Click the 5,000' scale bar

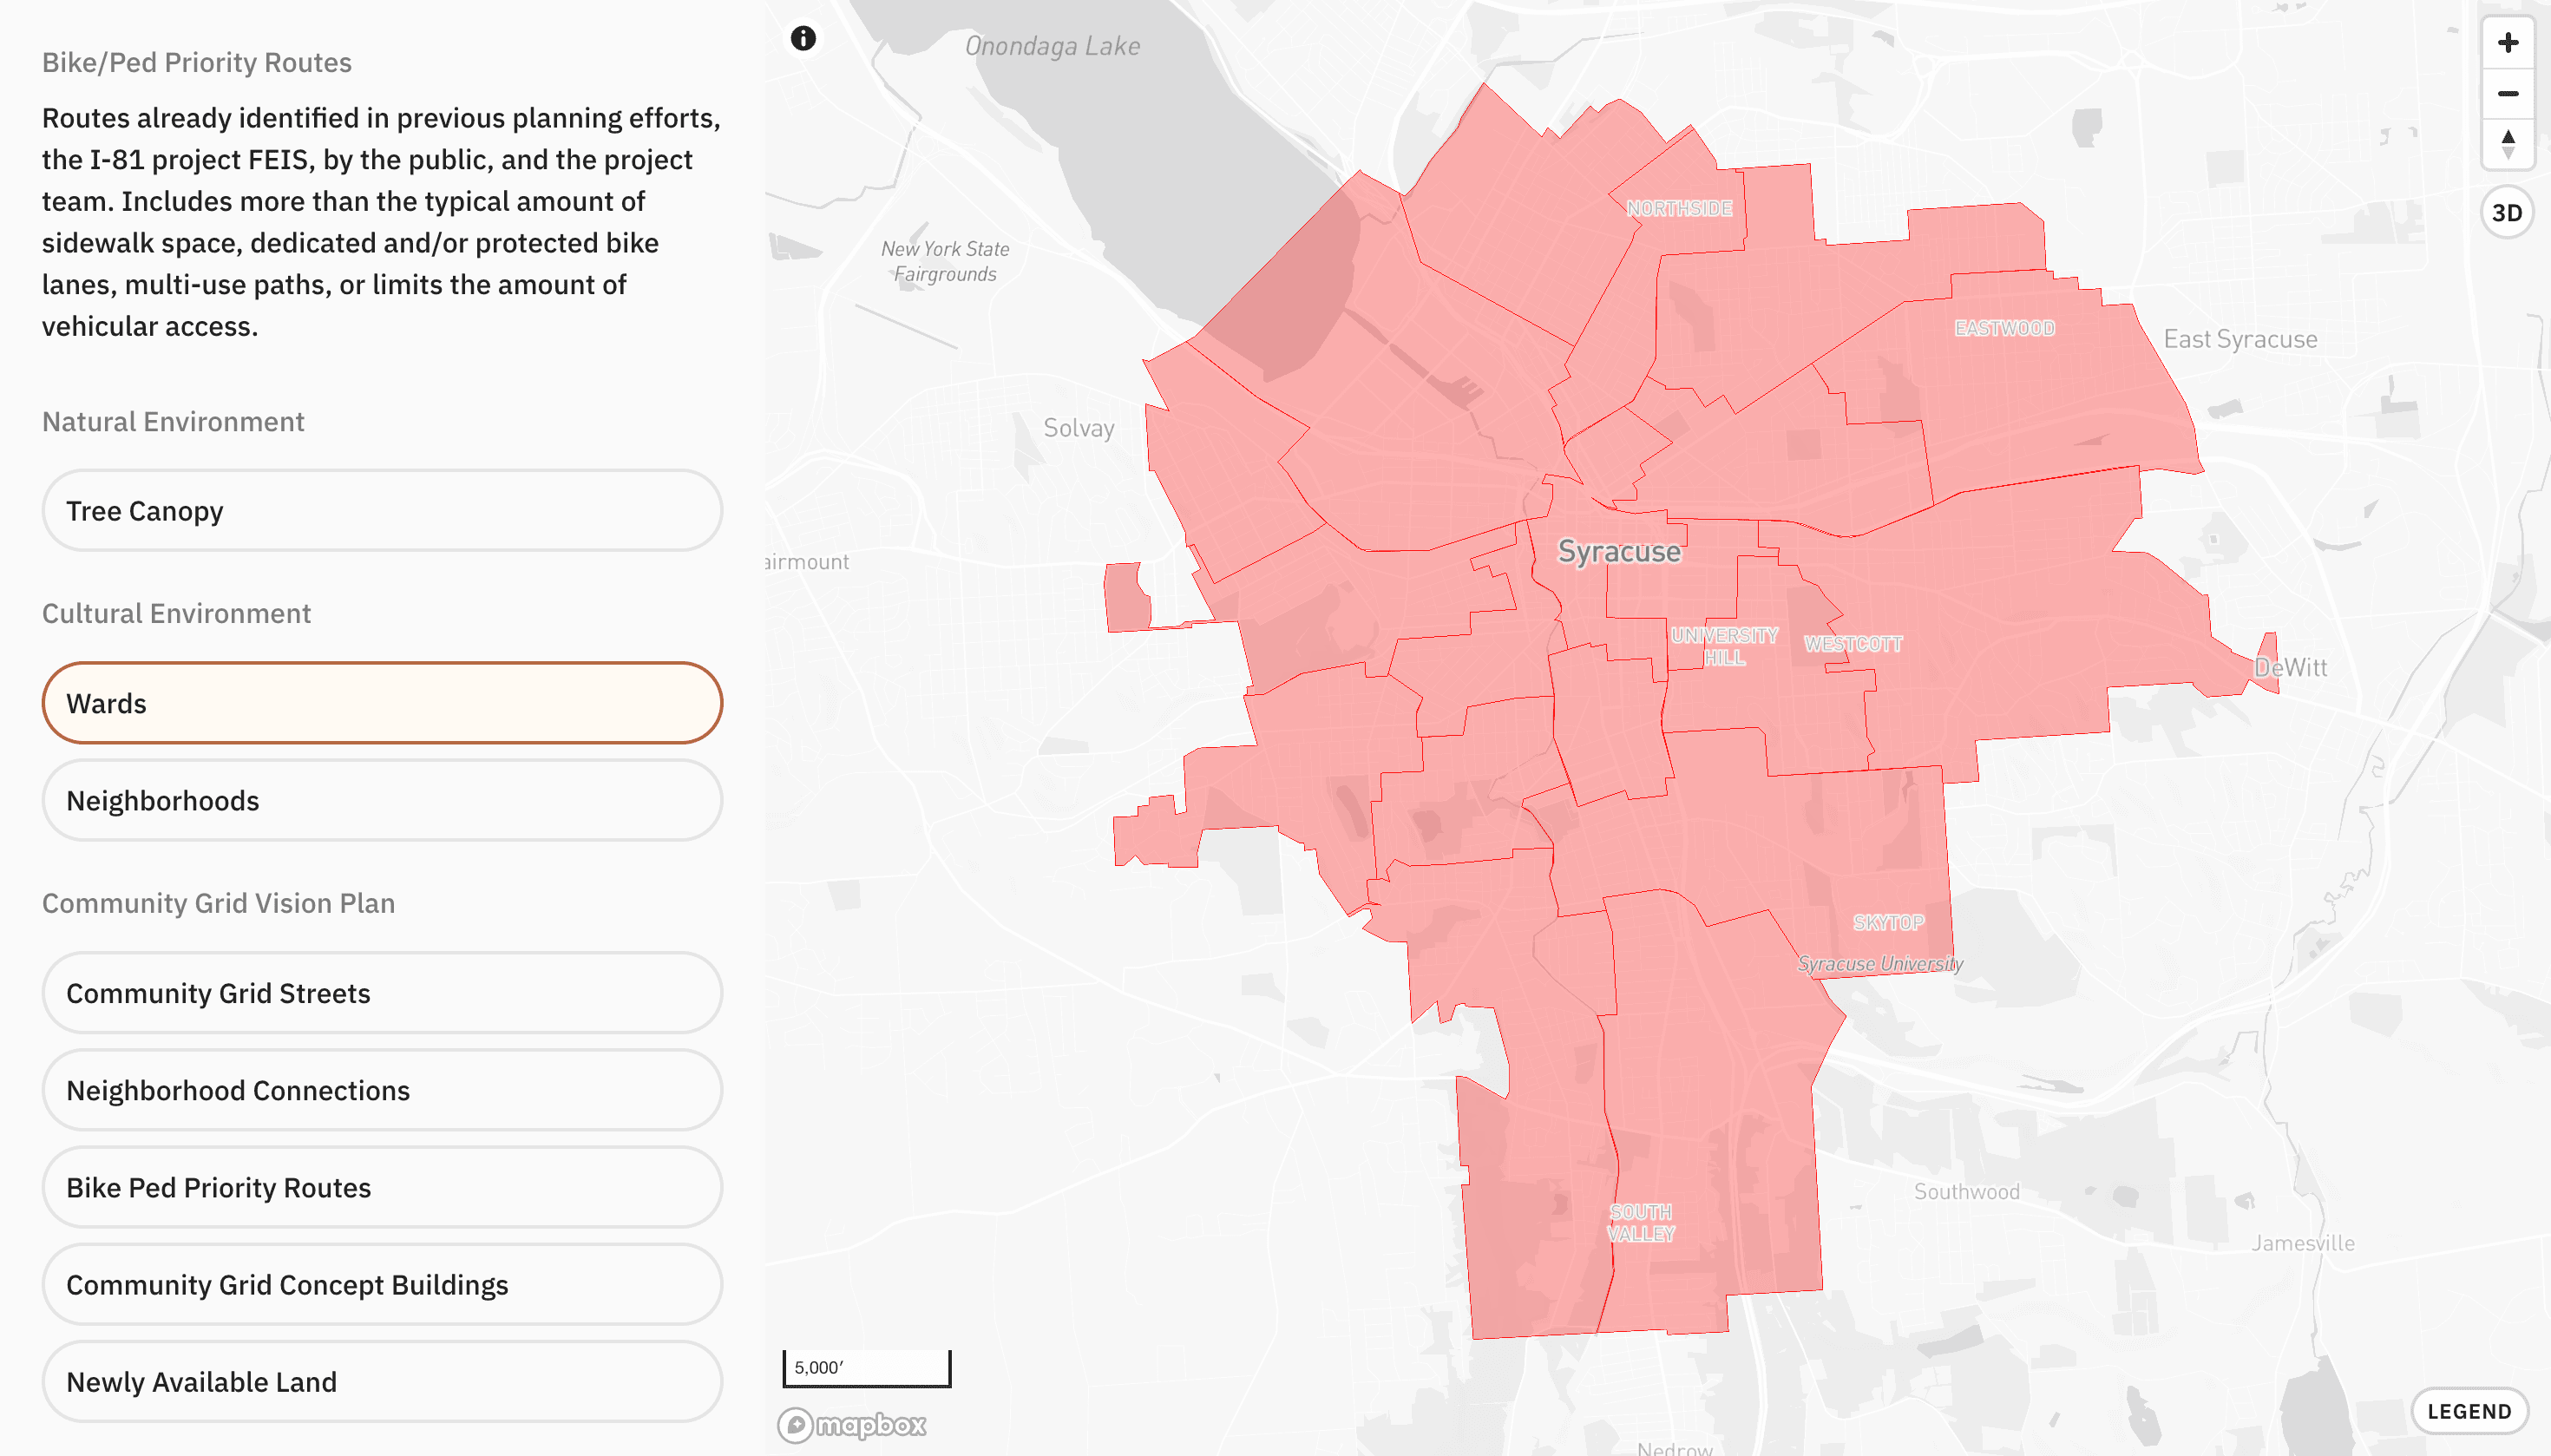[866, 1368]
